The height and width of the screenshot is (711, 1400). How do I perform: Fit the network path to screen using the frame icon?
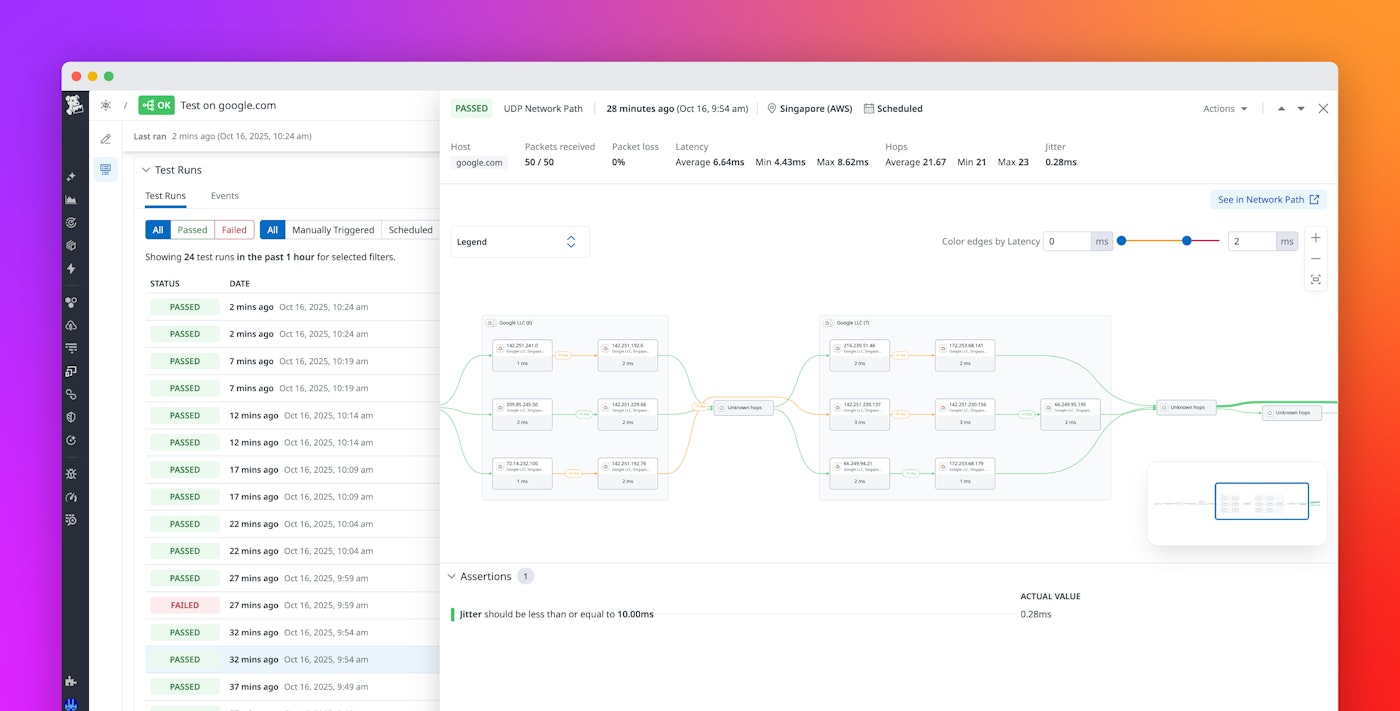pos(1315,280)
